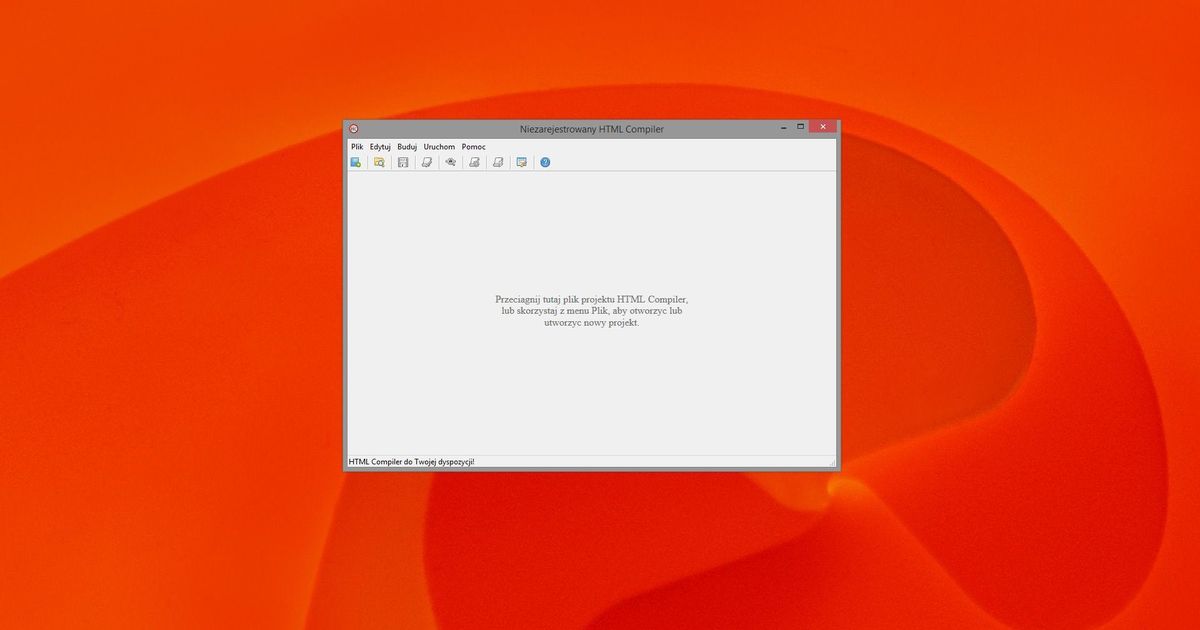Click the window title 'Niezarejestrowany HTML Compiler'
The image size is (1200, 630).
(x=592, y=129)
